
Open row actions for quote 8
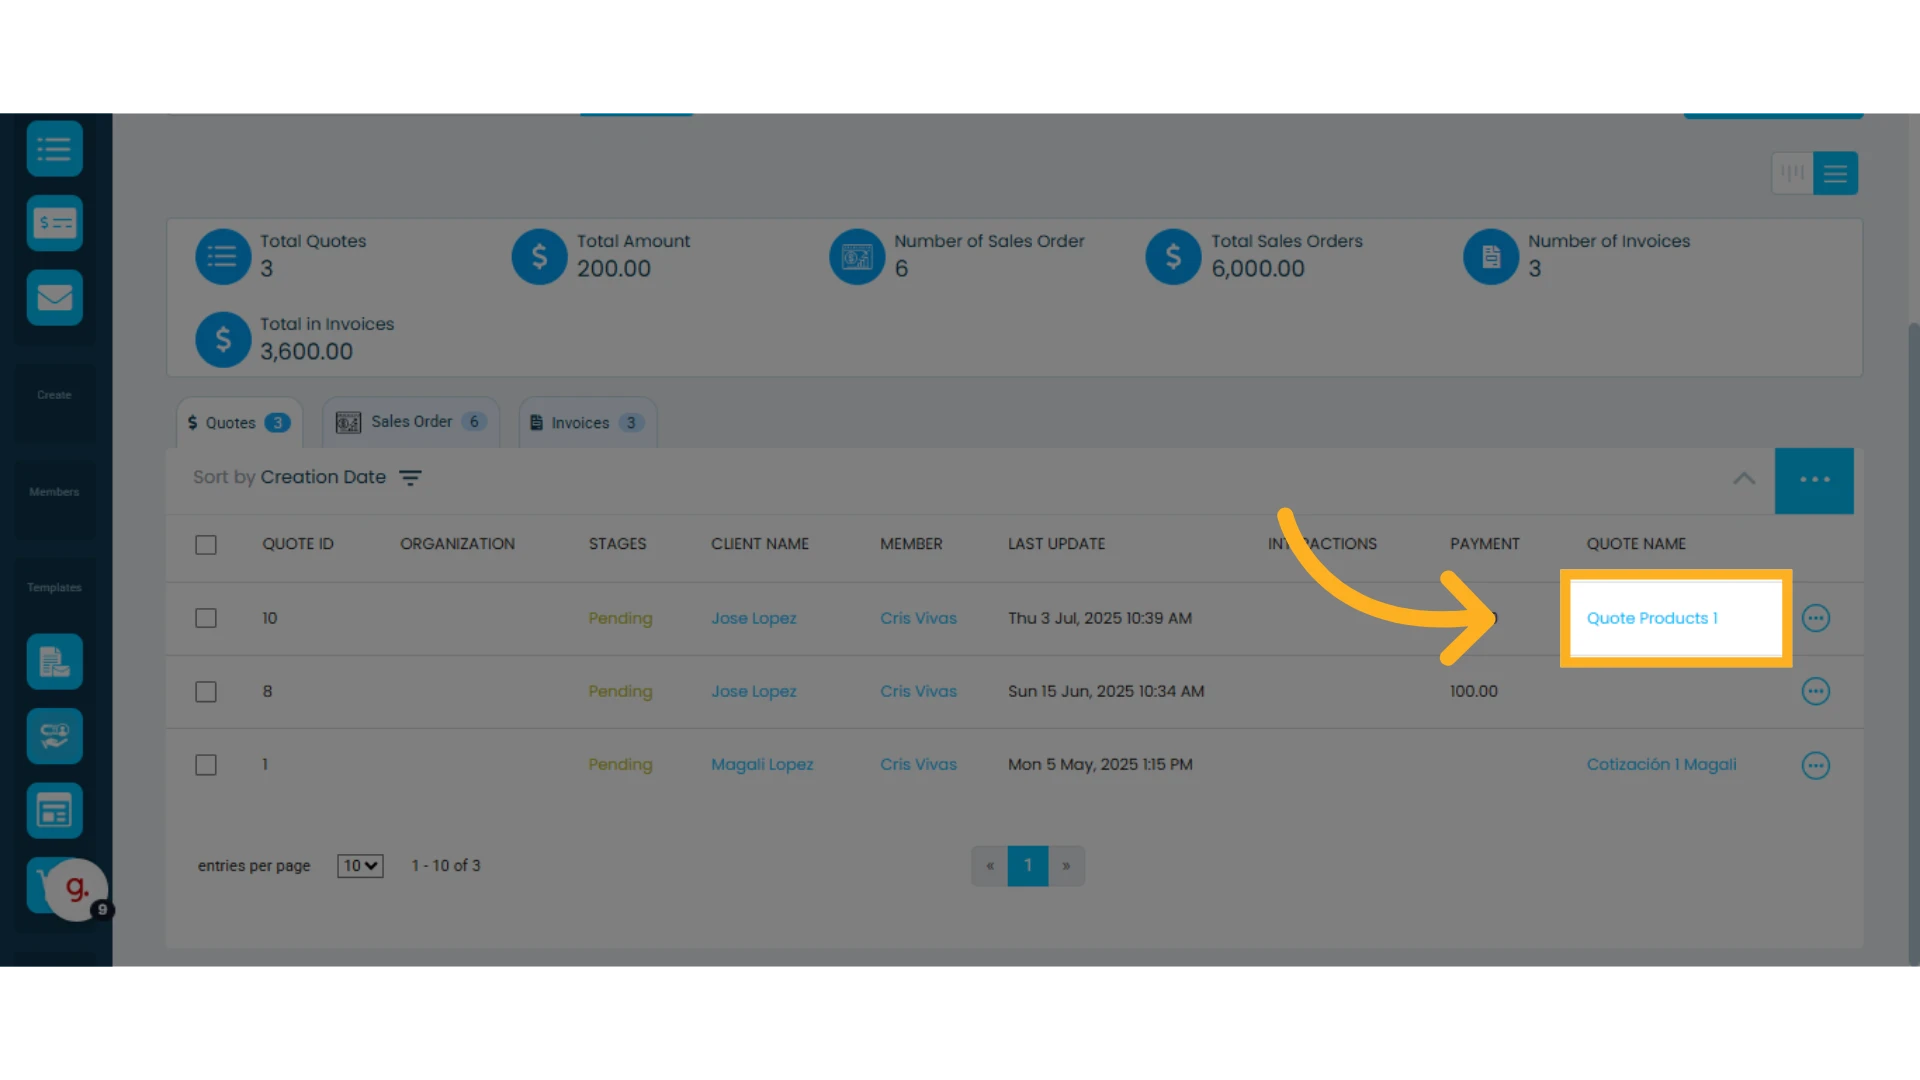tap(1816, 691)
